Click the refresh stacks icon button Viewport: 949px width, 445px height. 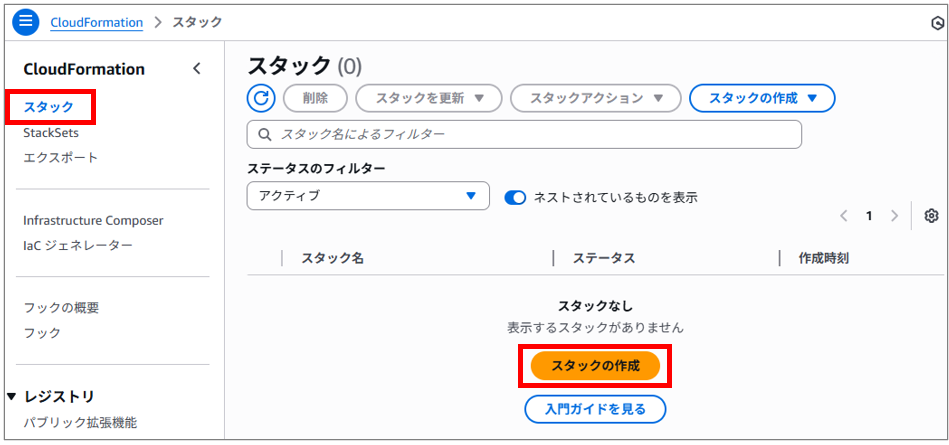pyautogui.click(x=261, y=98)
